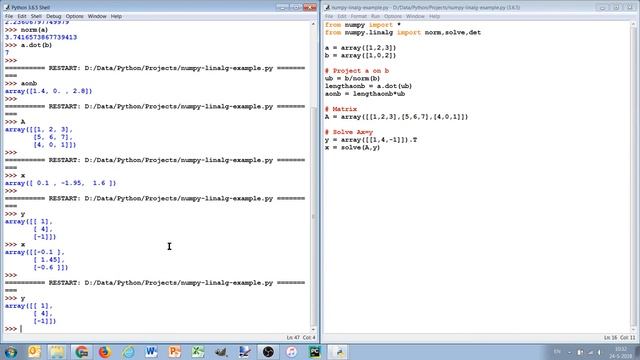Screen dimensions: 640x360
Task: Click the network signal tray icon
Action: [x=590, y=352]
